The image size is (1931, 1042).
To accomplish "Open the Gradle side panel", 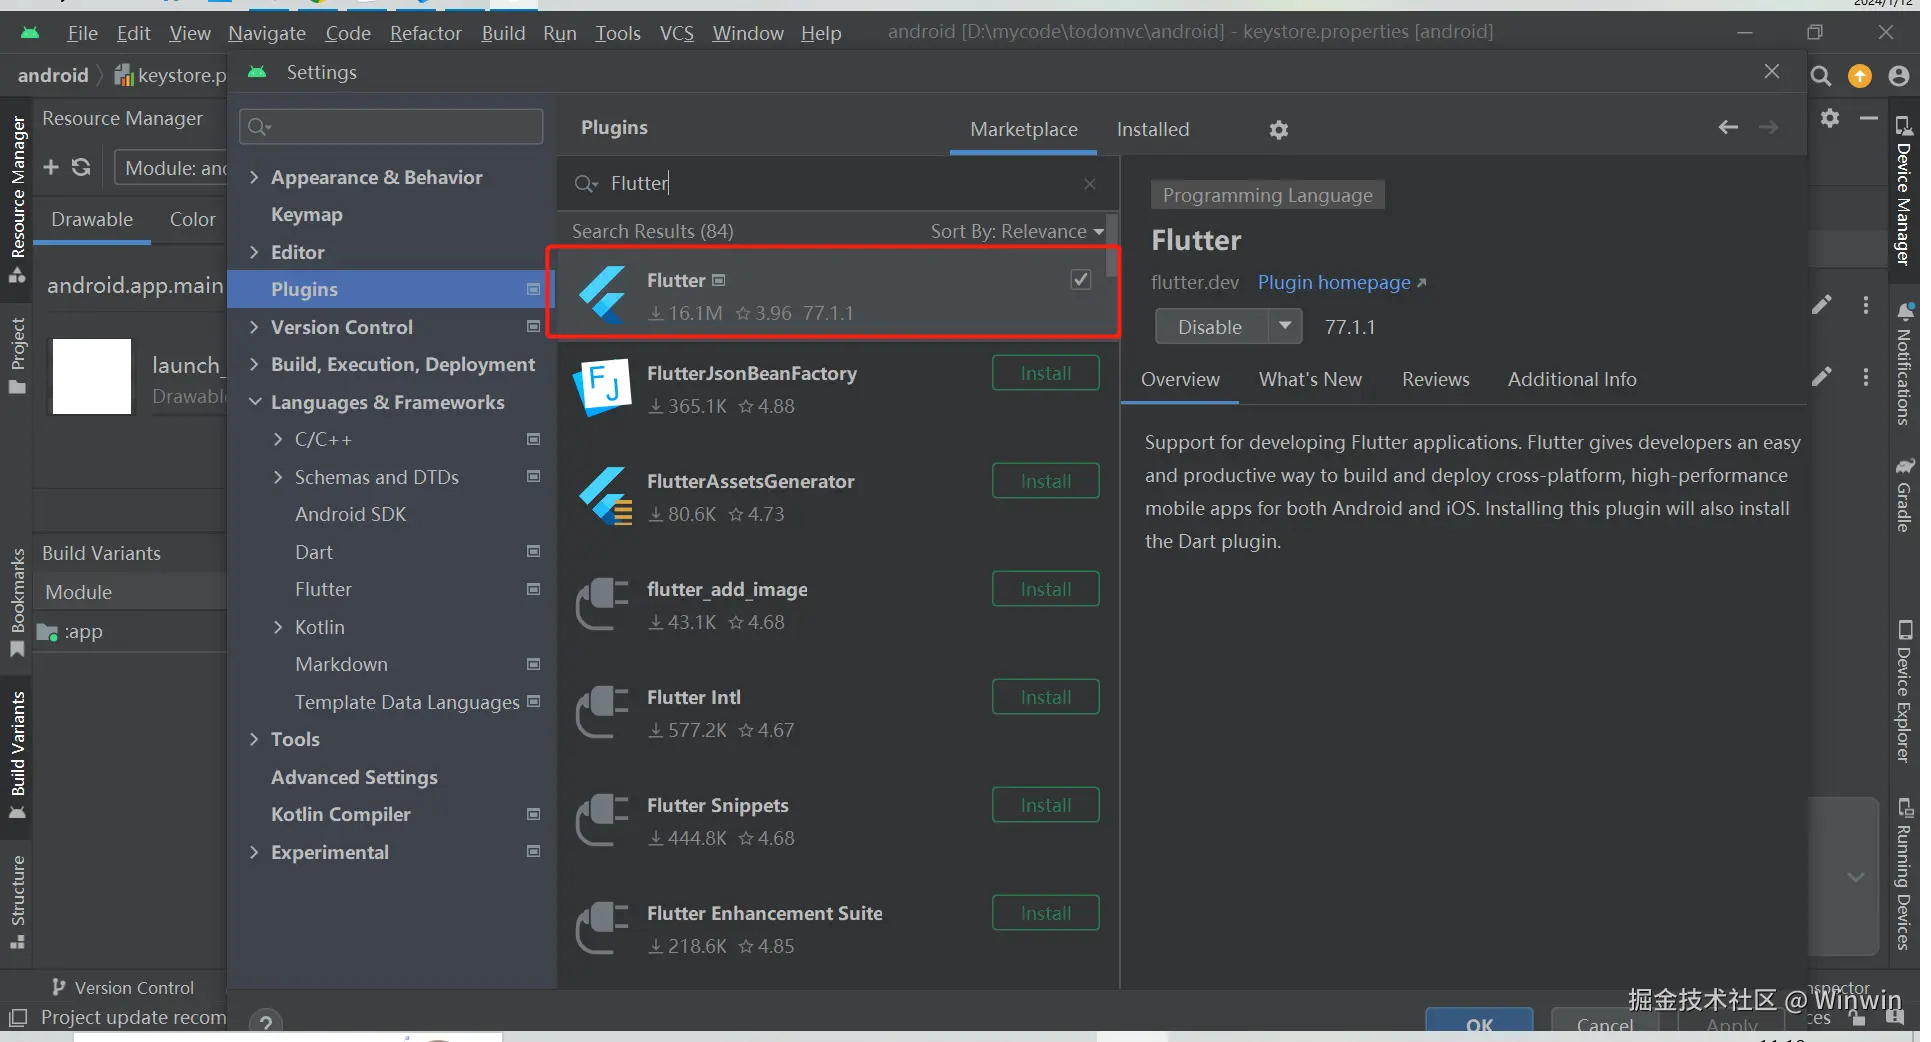I will 1903,496.
